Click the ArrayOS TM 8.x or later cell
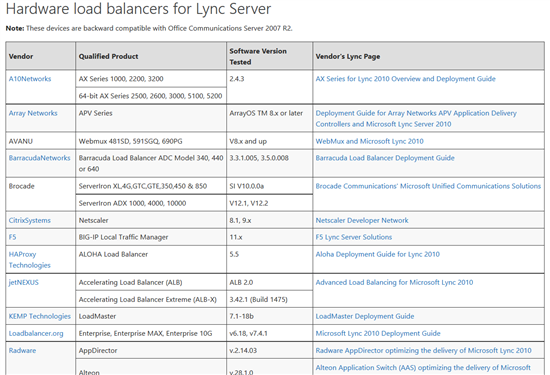Screen dimensions: 550x375 point(269,119)
